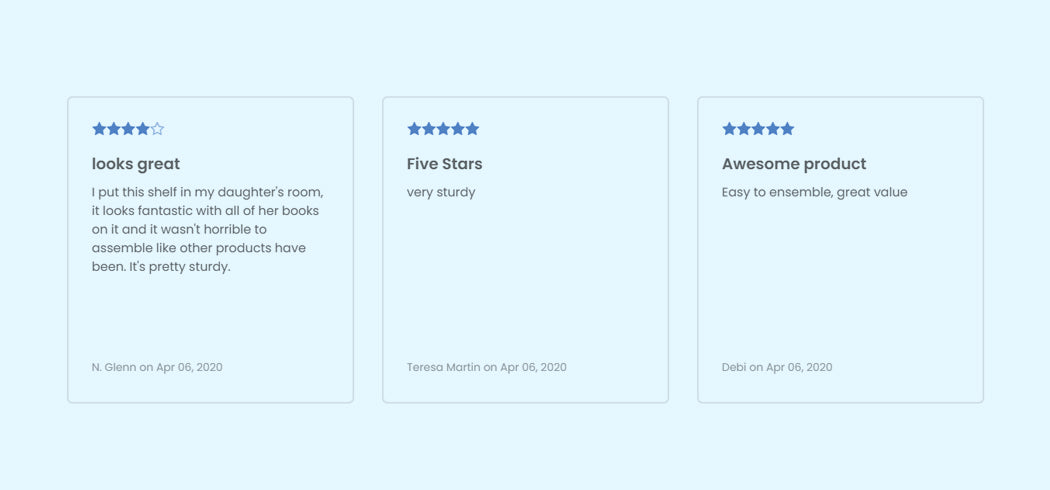Click the 'Easy to ensemble, great value' text
The height and width of the screenshot is (490, 1050).
pos(814,192)
